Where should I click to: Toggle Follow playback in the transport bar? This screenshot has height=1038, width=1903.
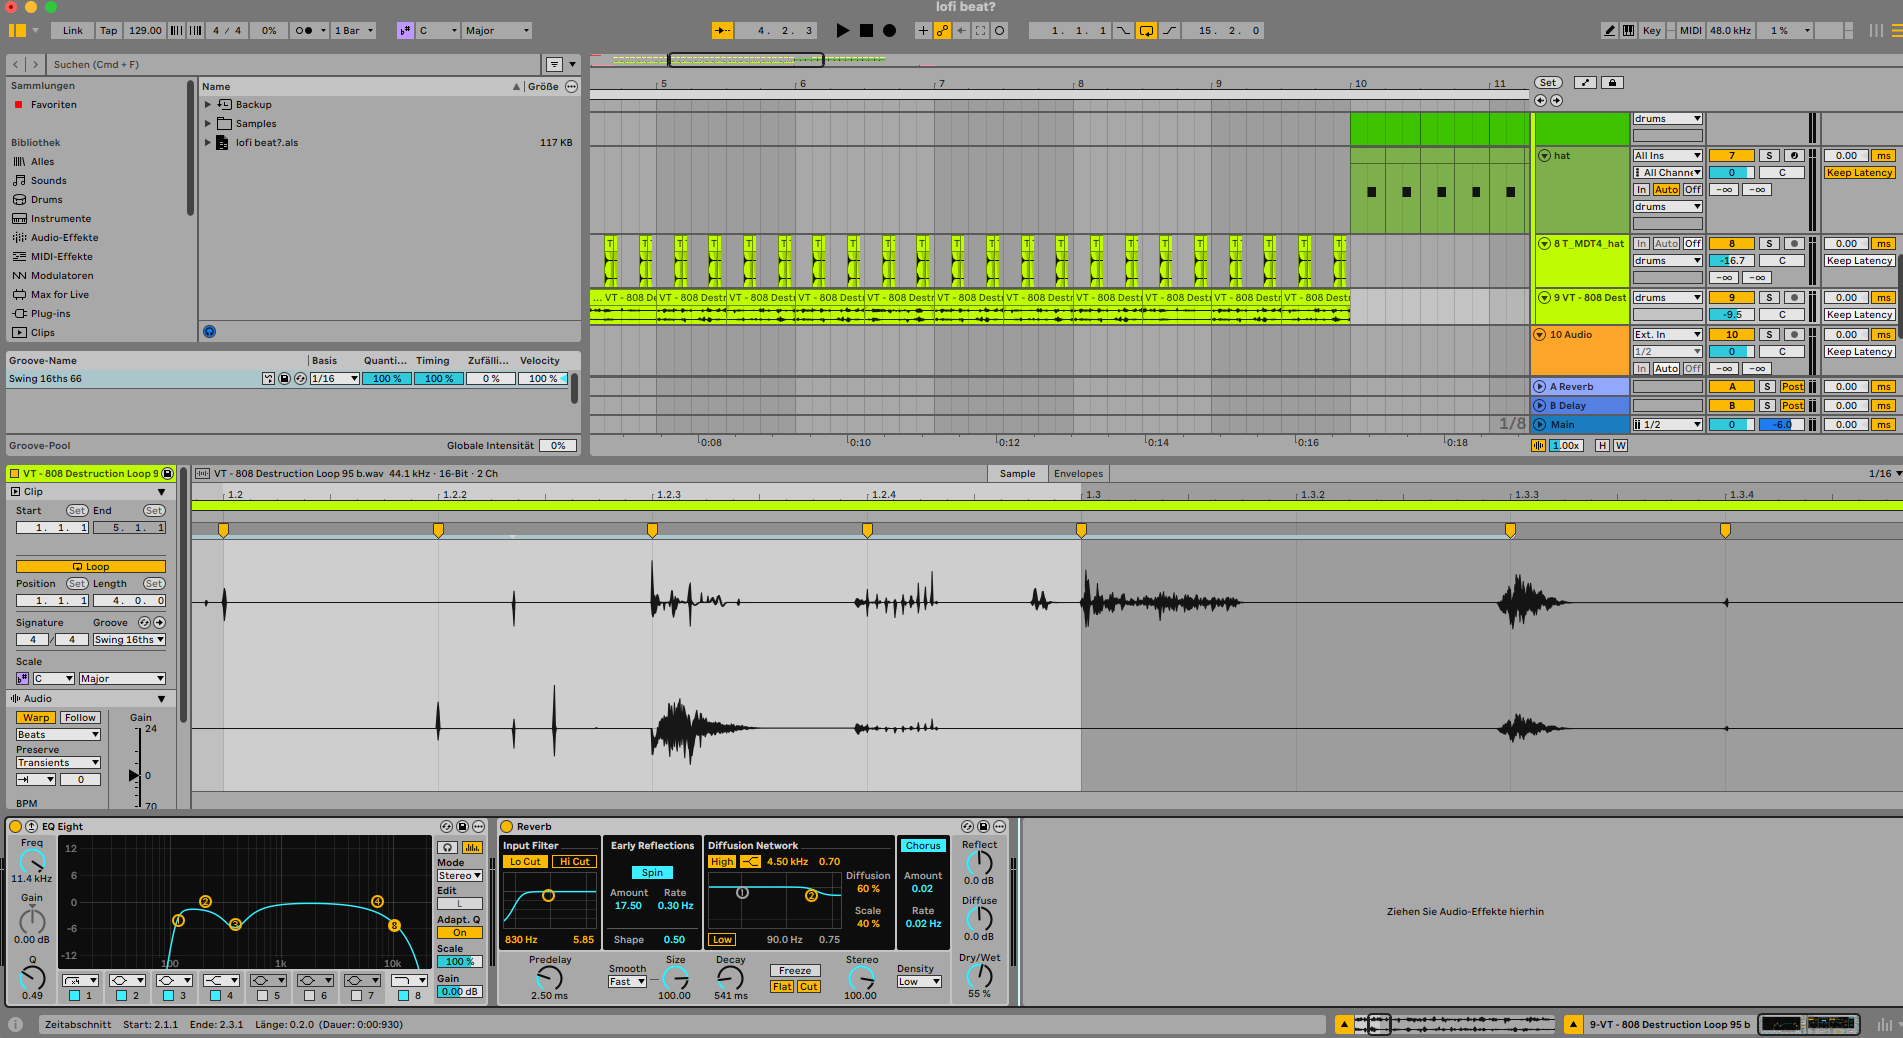tap(722, 30)
